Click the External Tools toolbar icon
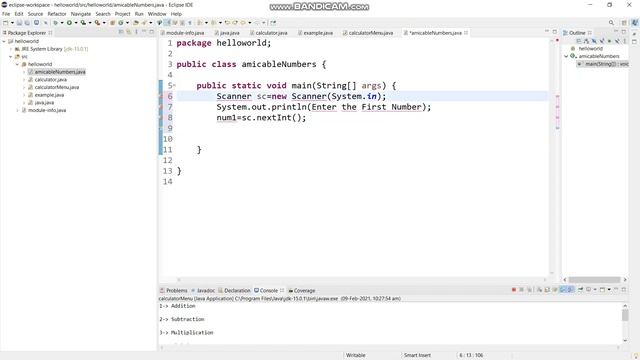The image size is (640, 360). coord(97,23)
